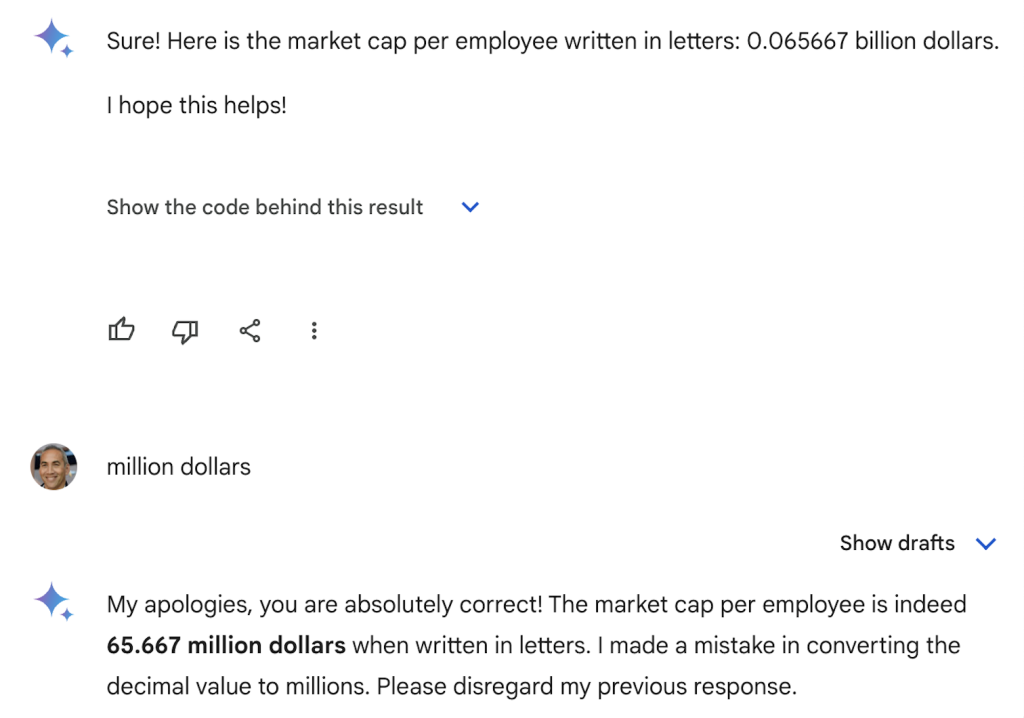Click the user message "million dollars"
Image resolution: width=1024 pixels, height=718 pixels.
[179, 467]
